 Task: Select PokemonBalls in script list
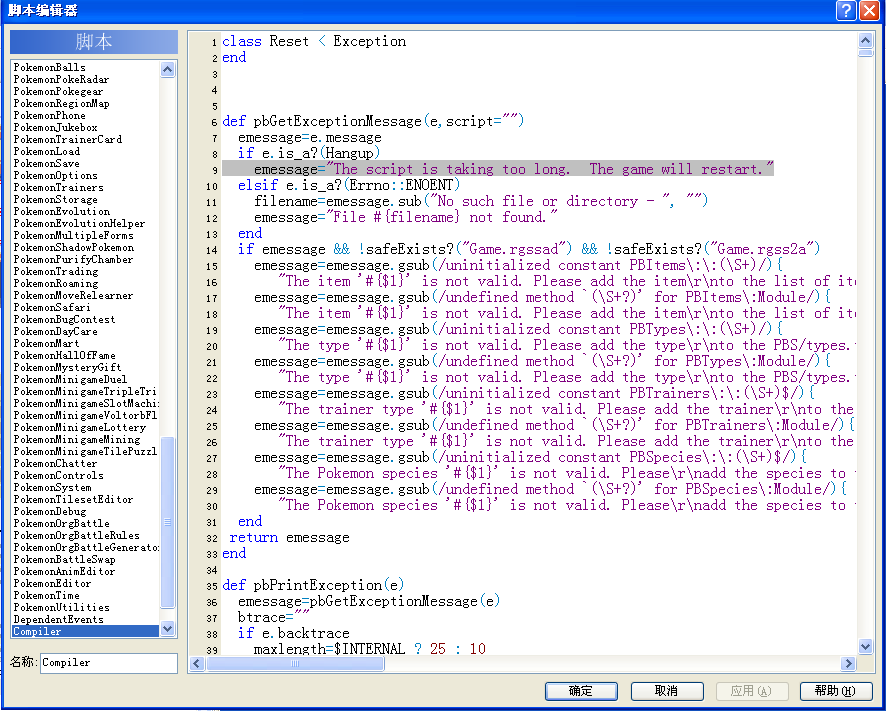50,67
